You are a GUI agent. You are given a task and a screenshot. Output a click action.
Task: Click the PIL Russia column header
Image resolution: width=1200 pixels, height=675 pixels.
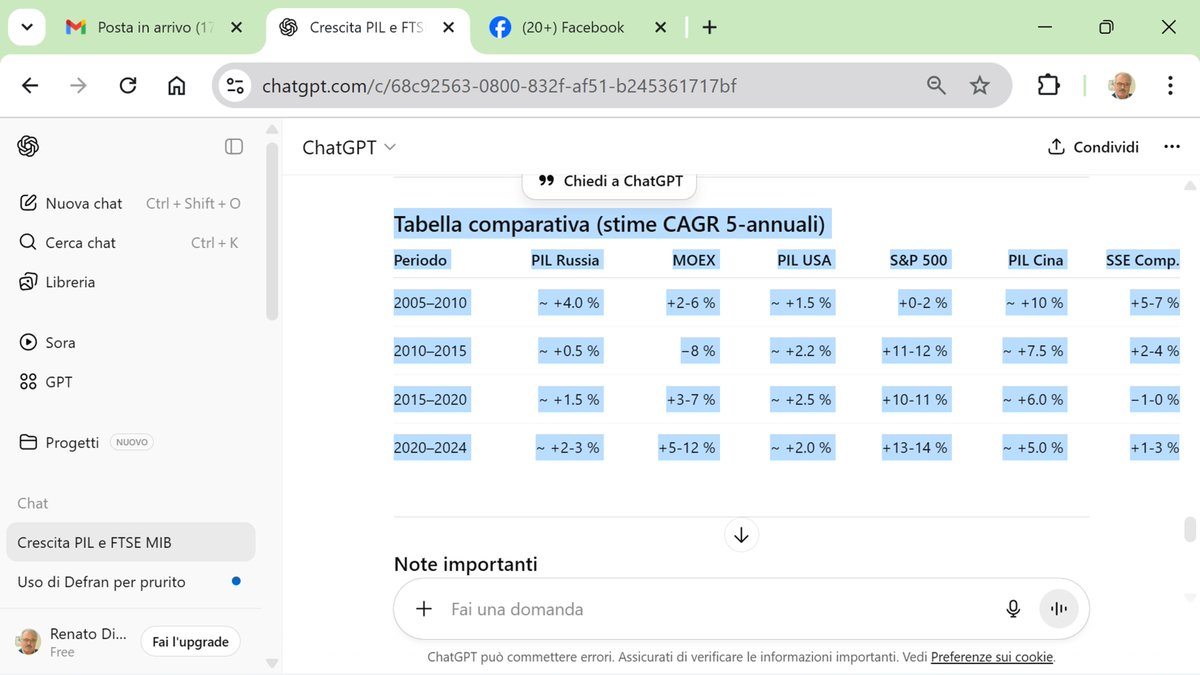click(x=565, y=260)
